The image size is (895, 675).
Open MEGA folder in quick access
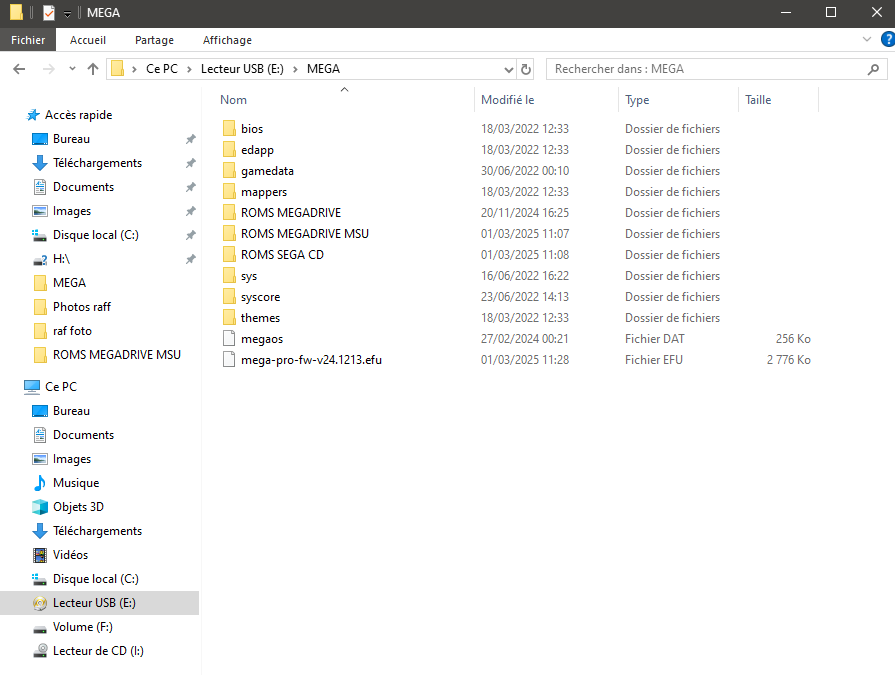click(69, 282)
